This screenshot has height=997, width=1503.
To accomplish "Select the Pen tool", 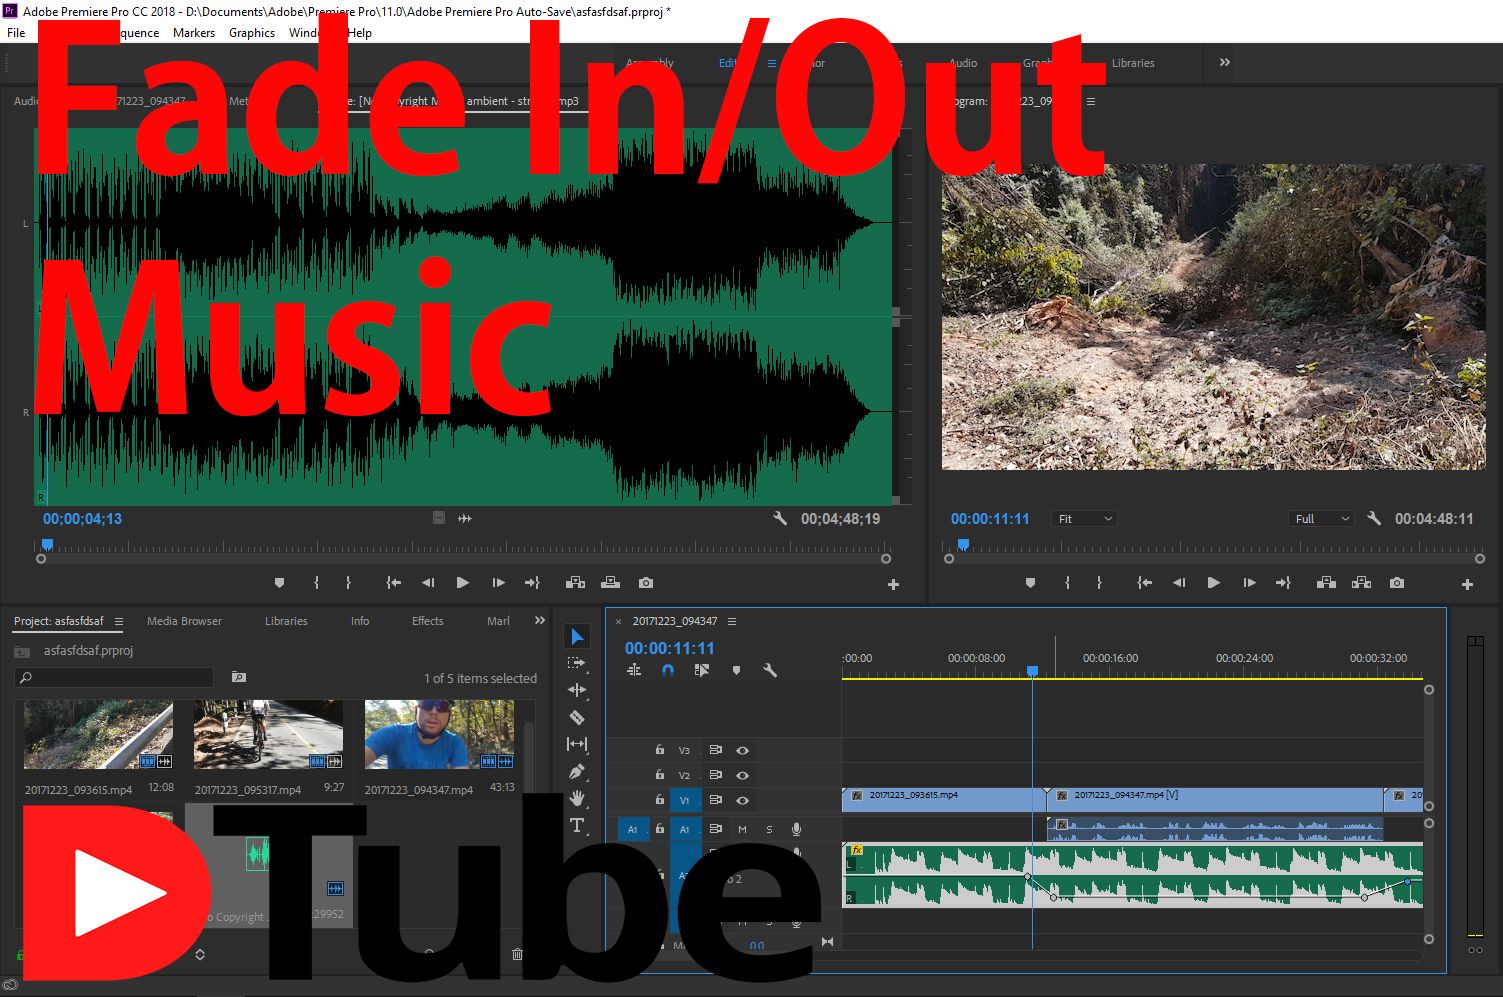I will pos(577,771).
